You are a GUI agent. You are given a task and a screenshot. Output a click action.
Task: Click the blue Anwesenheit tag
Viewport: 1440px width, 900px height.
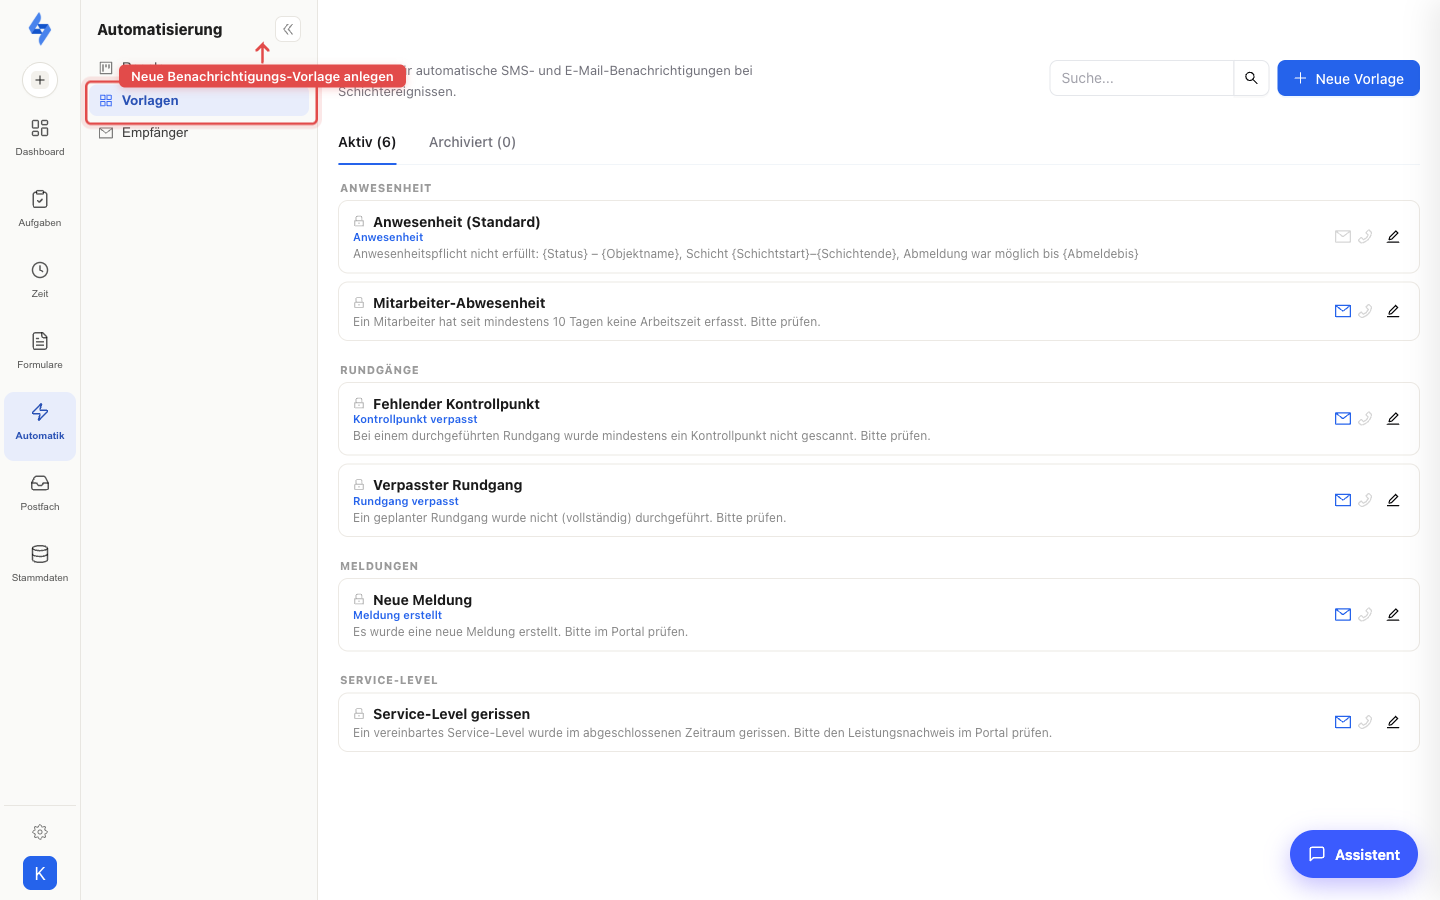[388, 238]
